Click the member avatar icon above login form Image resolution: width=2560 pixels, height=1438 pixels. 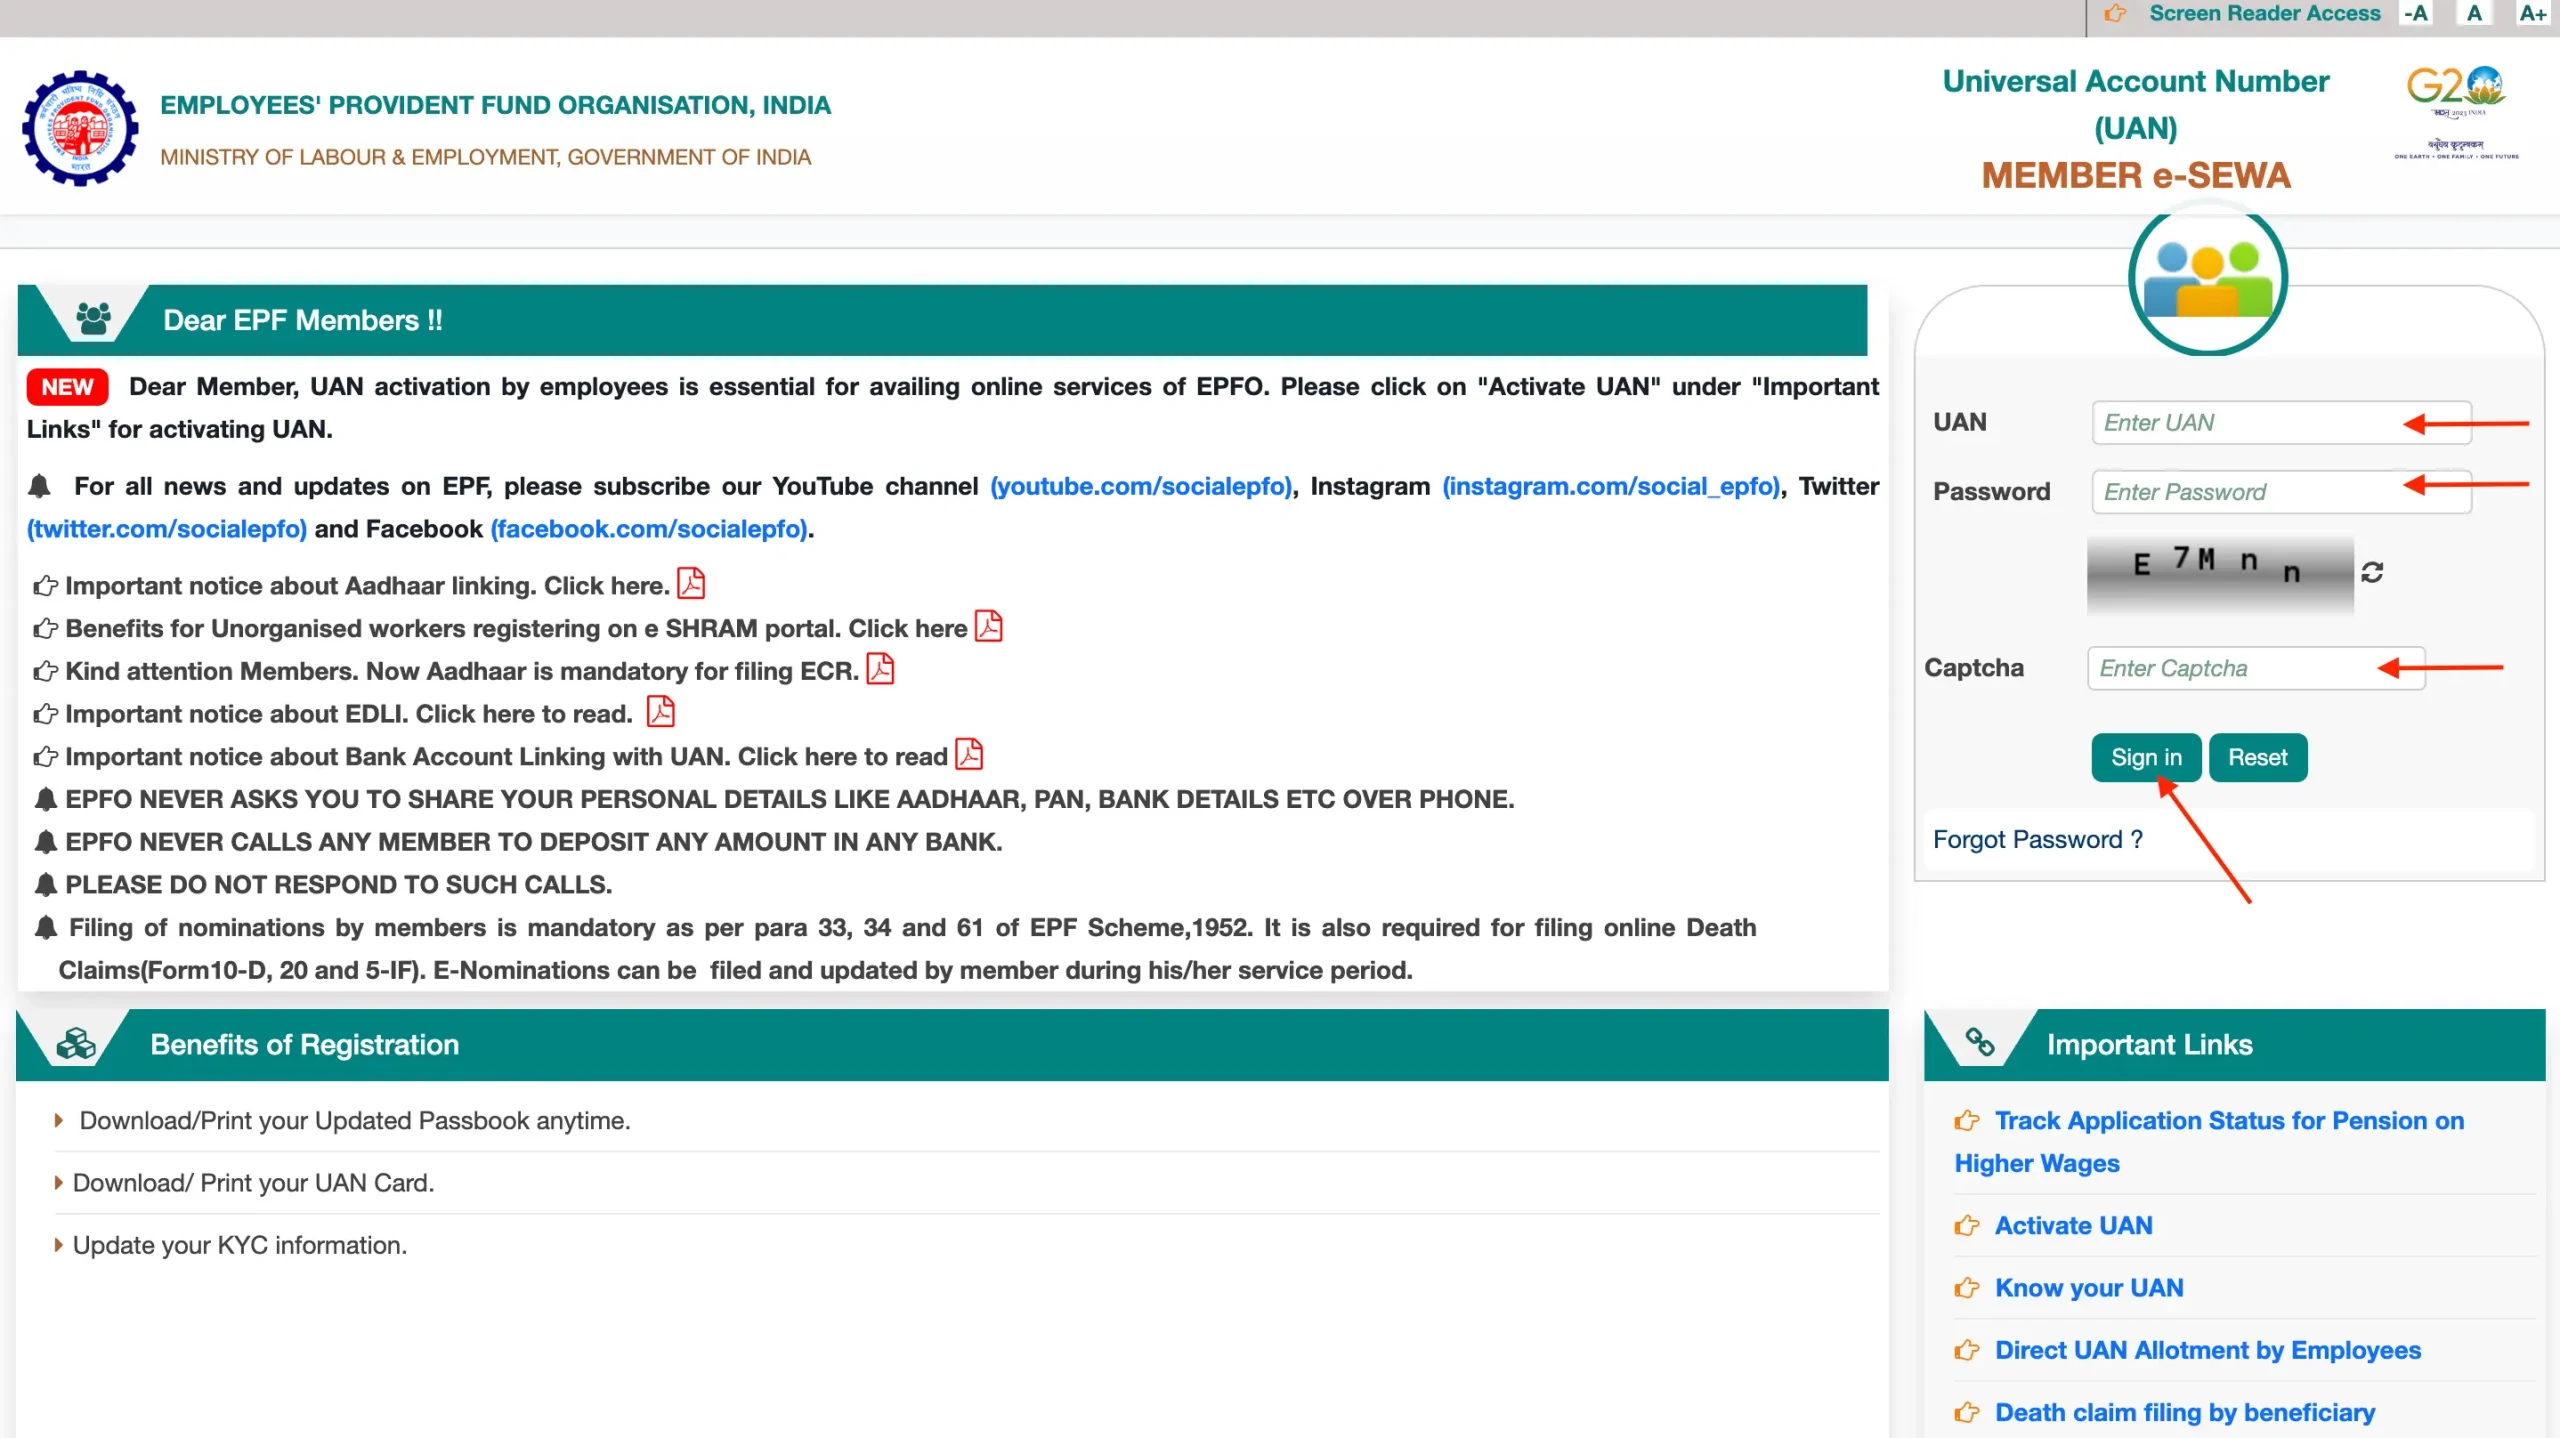click(x=2208, y=278)
